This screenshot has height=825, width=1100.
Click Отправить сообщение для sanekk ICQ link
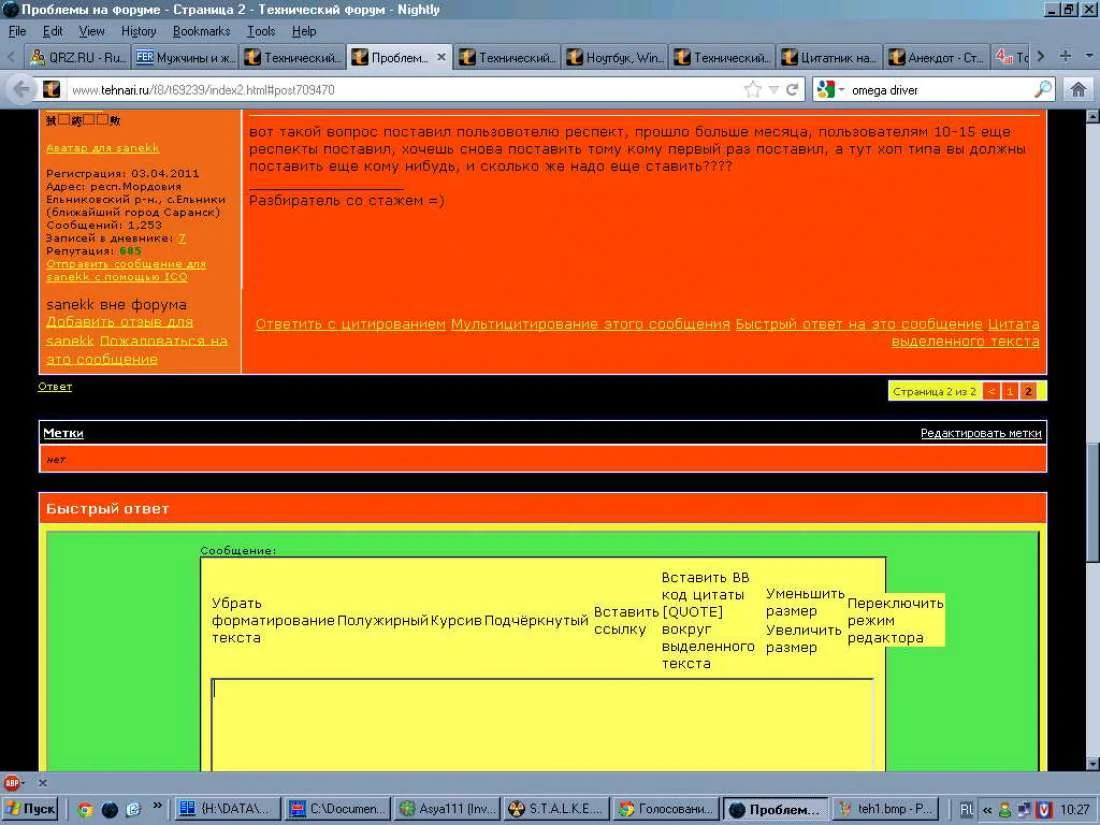(x=126, y=270)
